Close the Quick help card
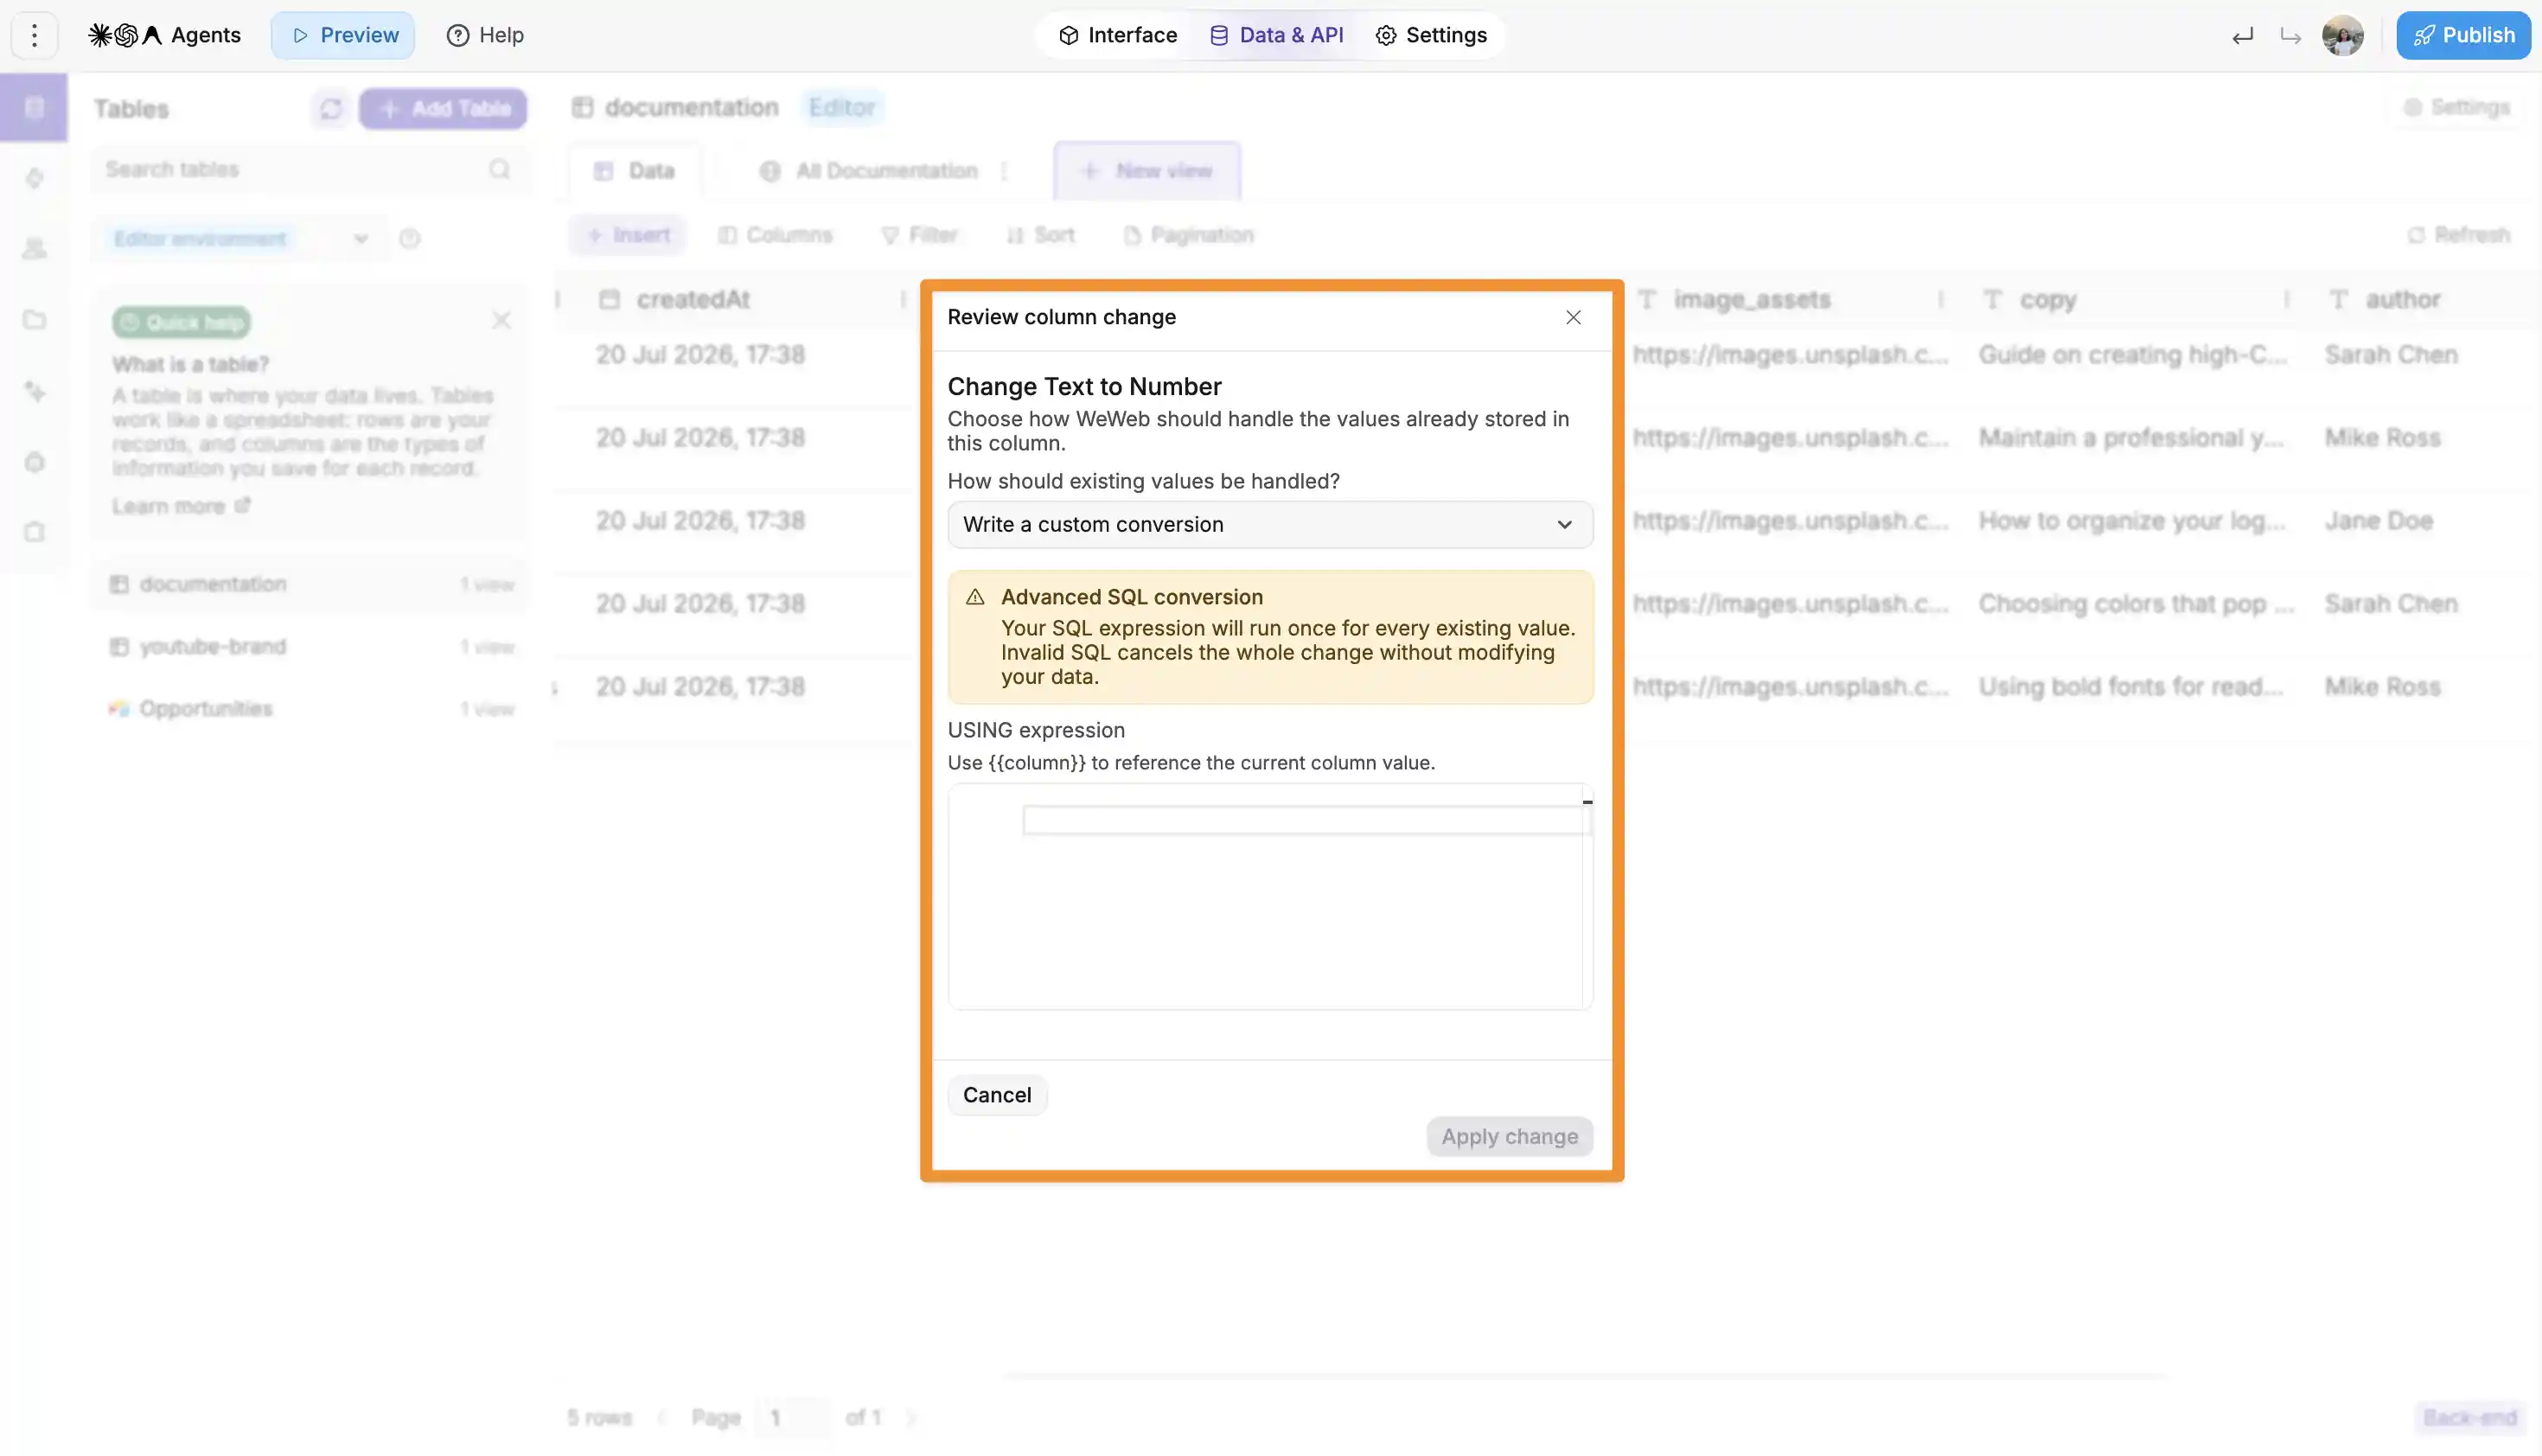Image resolution: width=2542 pixels, height=1456 pixels. coord(501,320)
